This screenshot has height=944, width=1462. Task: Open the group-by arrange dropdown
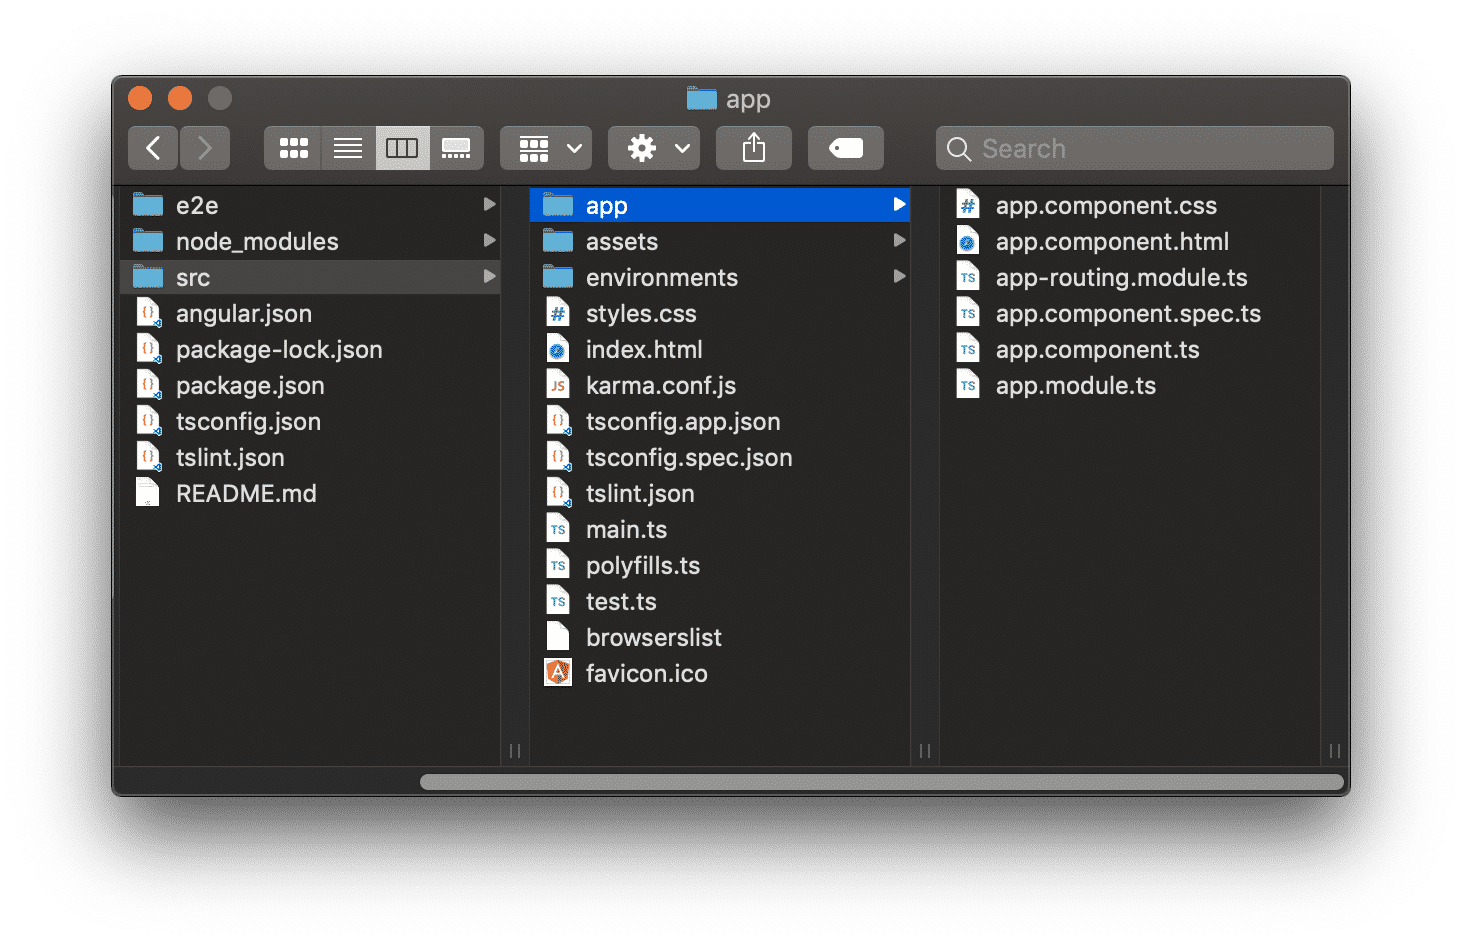pos(546,149)
